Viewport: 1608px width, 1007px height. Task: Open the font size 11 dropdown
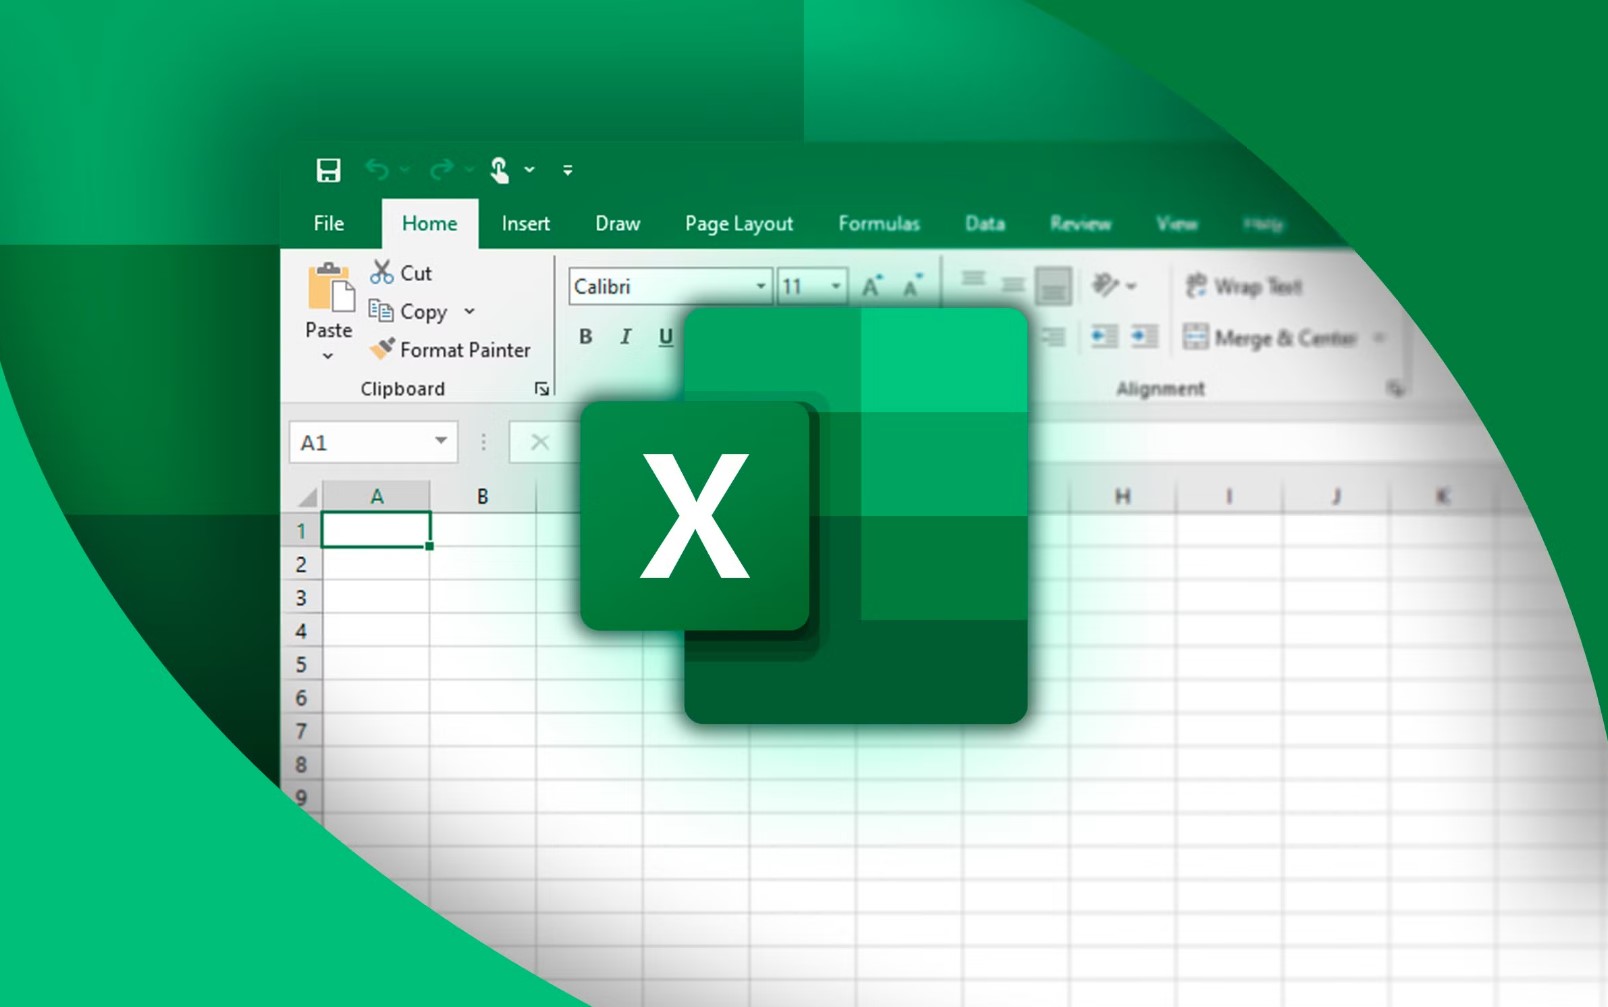836,287
